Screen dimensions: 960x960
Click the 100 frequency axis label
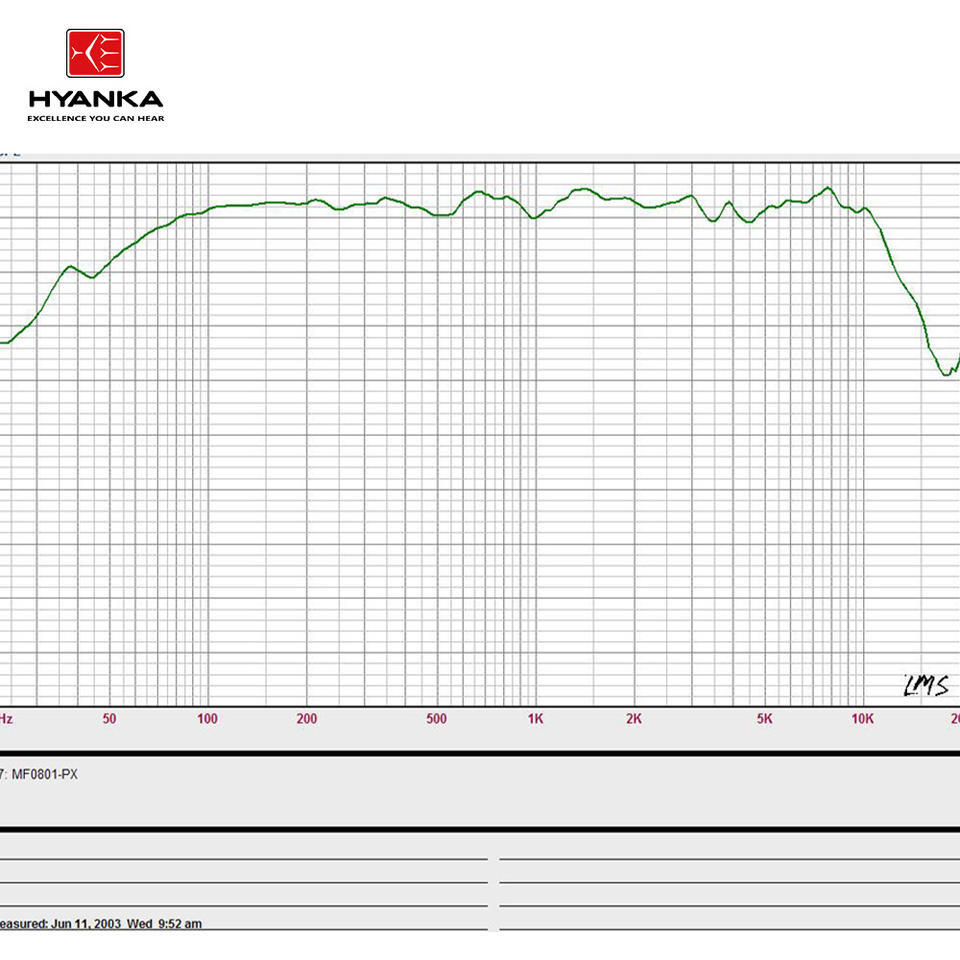coord(208,719)
